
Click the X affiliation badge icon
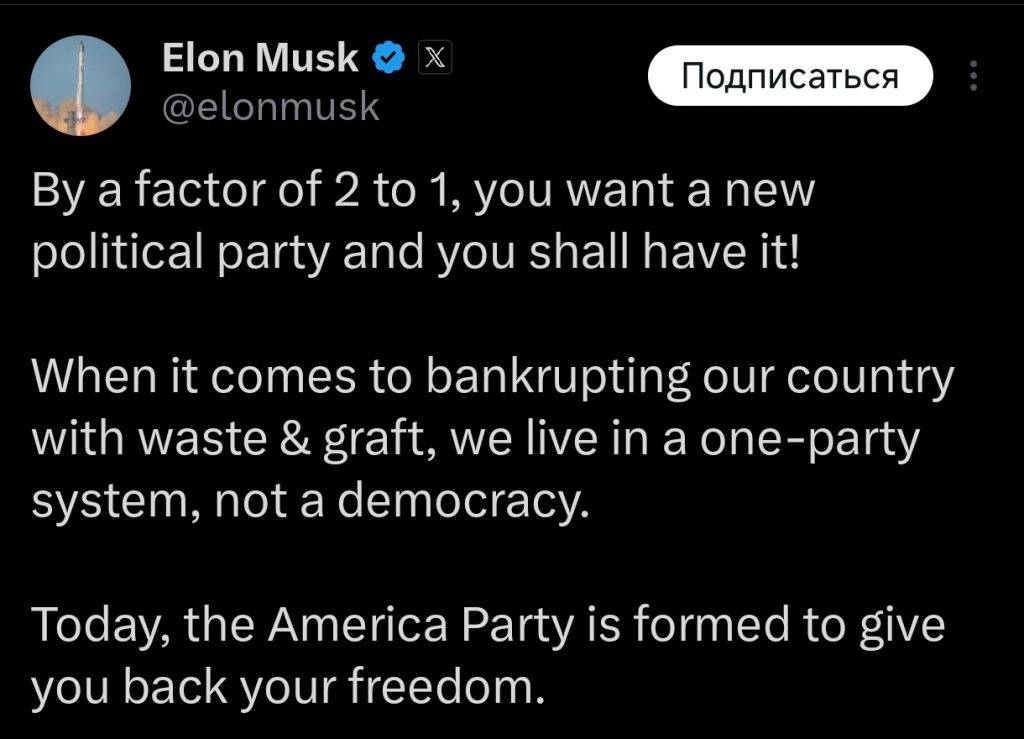coord(435,58)
